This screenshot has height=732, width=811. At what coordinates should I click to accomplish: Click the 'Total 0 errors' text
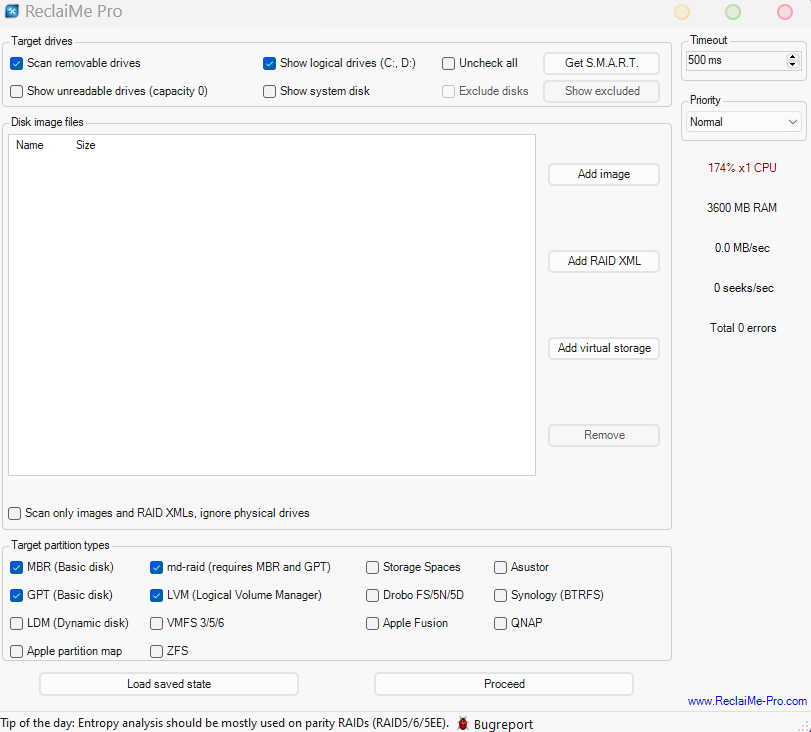point(743,328)
